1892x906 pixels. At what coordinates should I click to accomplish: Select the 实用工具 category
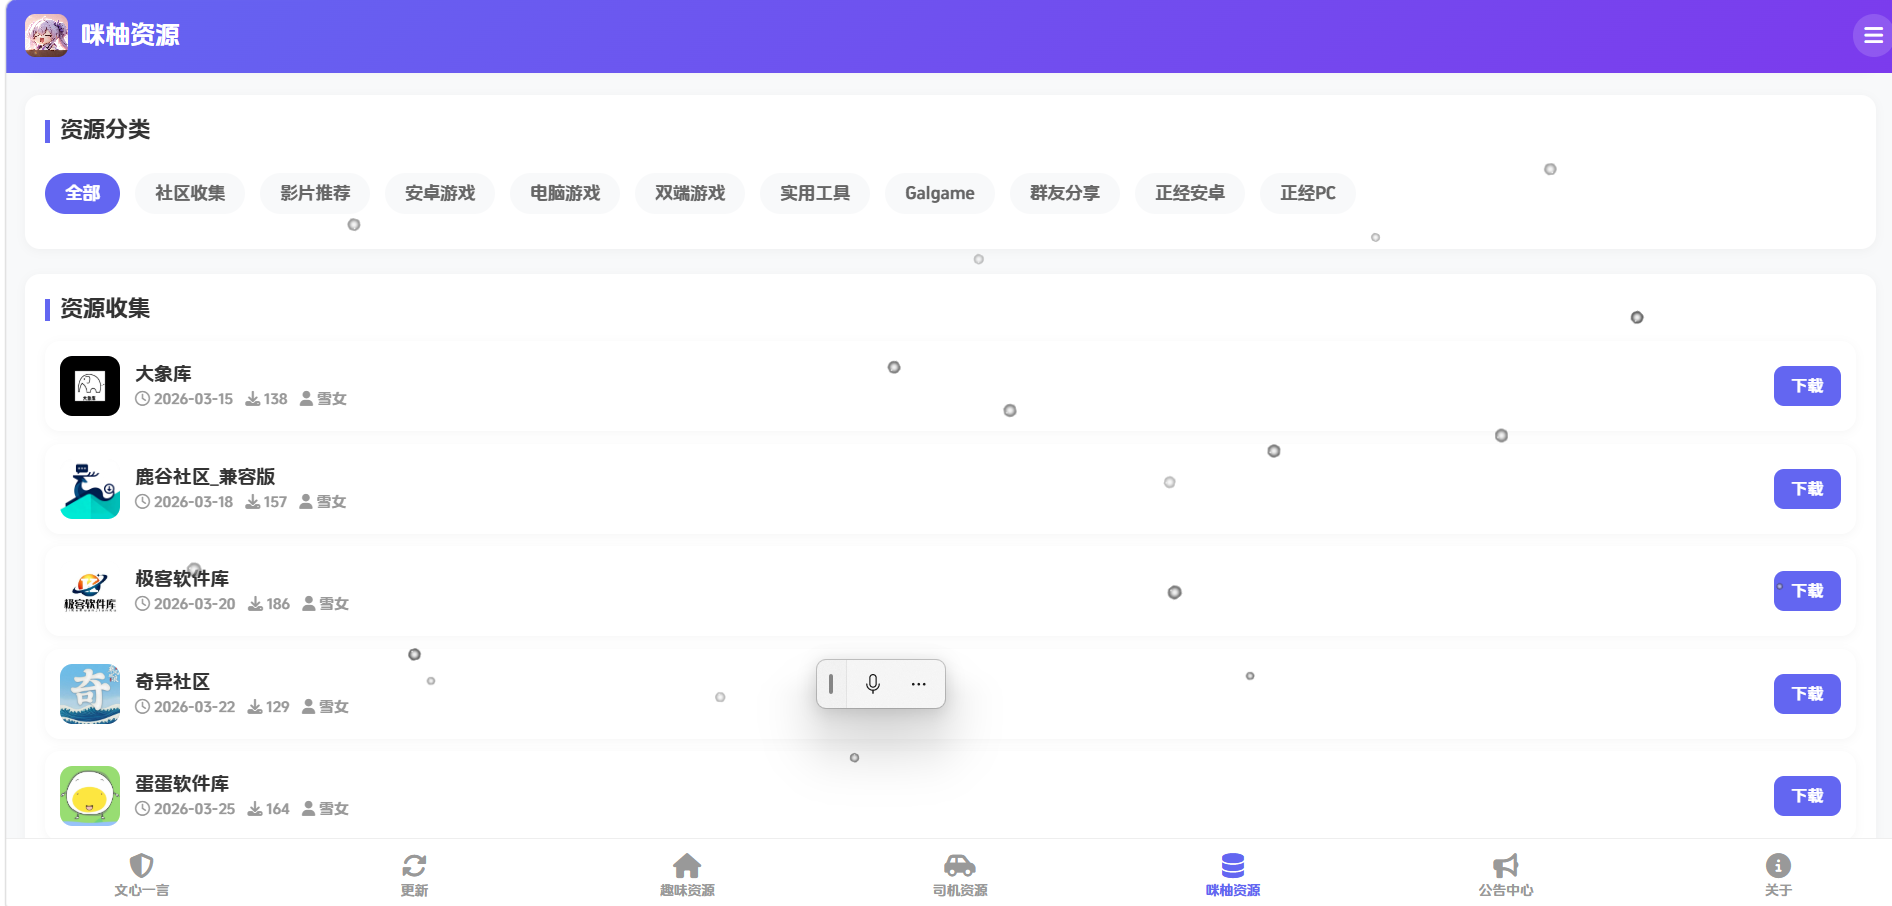[x=815, y=193]
